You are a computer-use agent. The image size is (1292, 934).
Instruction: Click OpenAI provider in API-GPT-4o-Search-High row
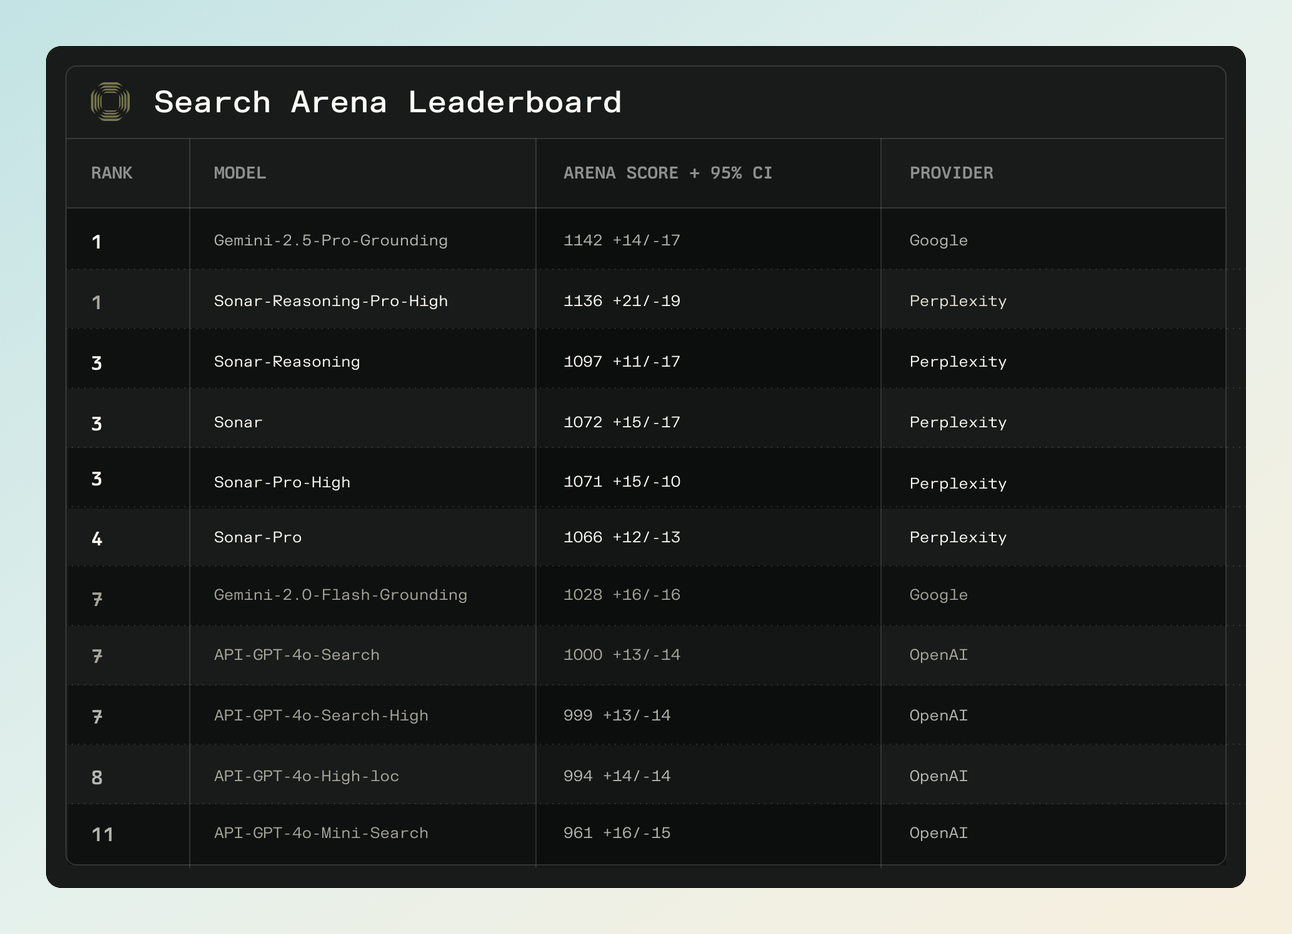point(939,716)
